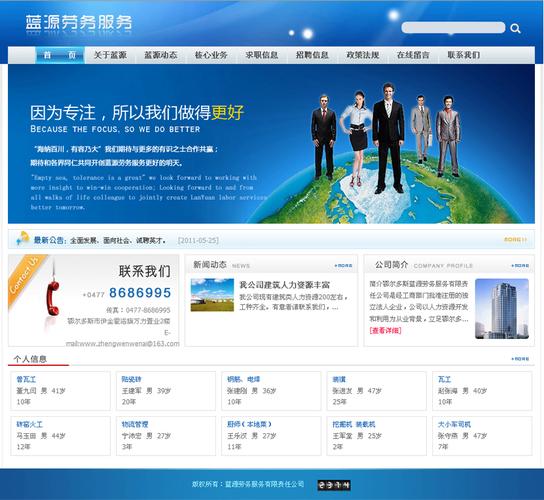
Task: Open the 政策法规 menu item
Action: pyautogui.click(x=363, y=55)
